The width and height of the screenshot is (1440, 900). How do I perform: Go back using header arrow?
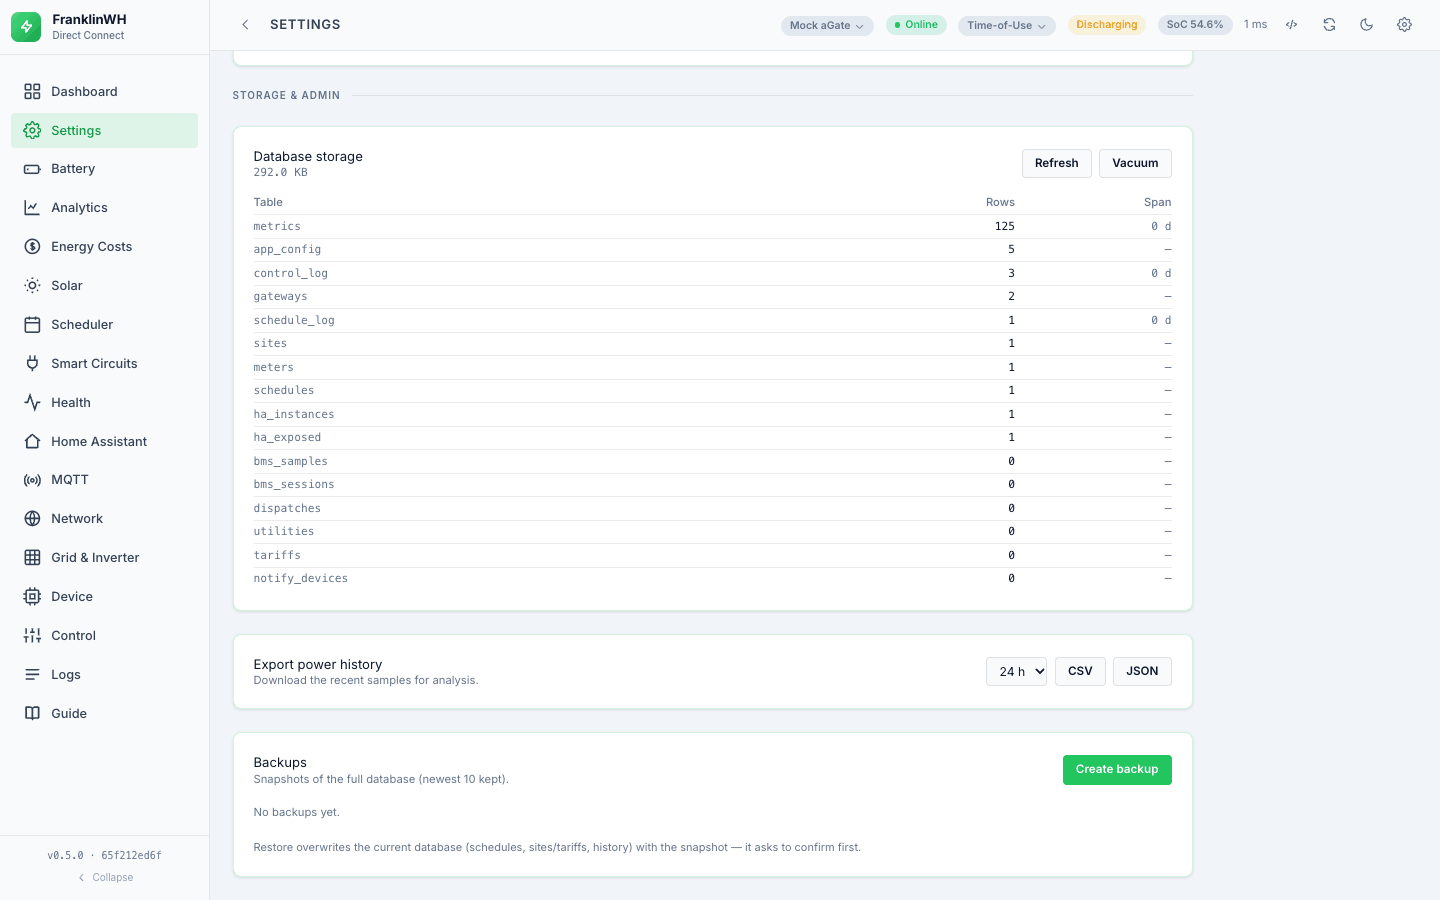[245, 25]
